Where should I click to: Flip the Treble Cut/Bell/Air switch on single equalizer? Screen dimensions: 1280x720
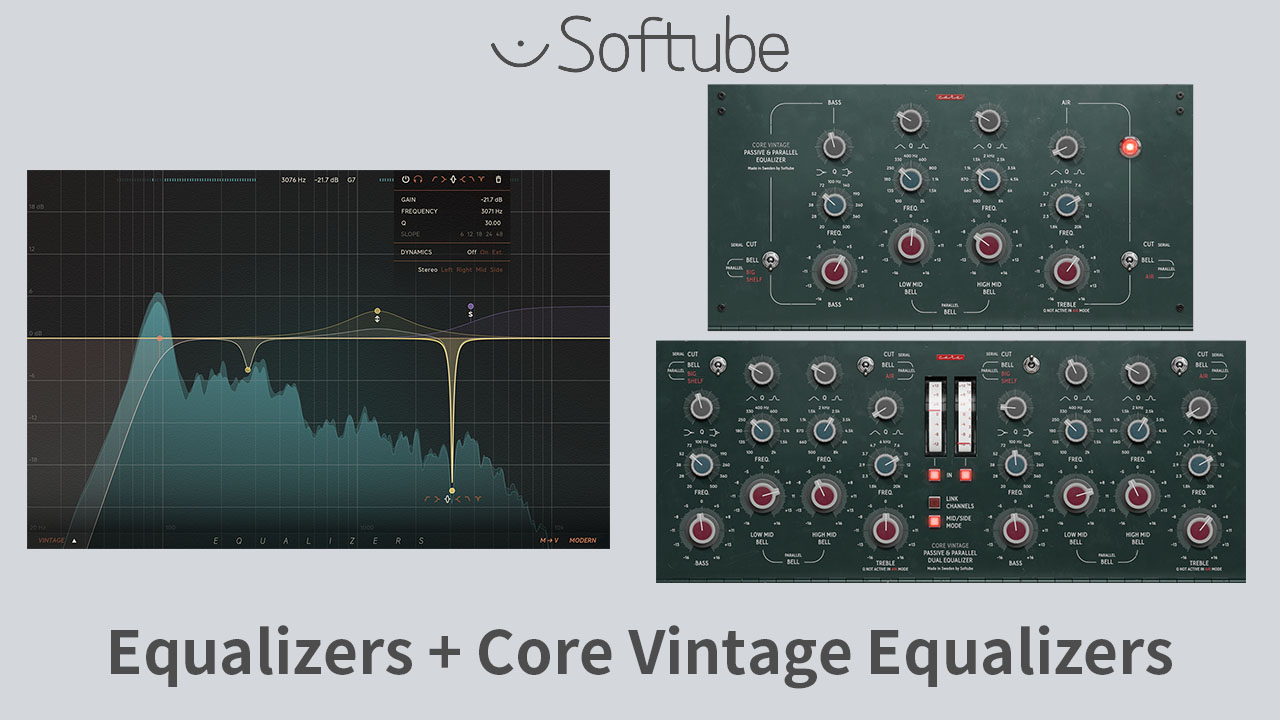click(1129, 260)
